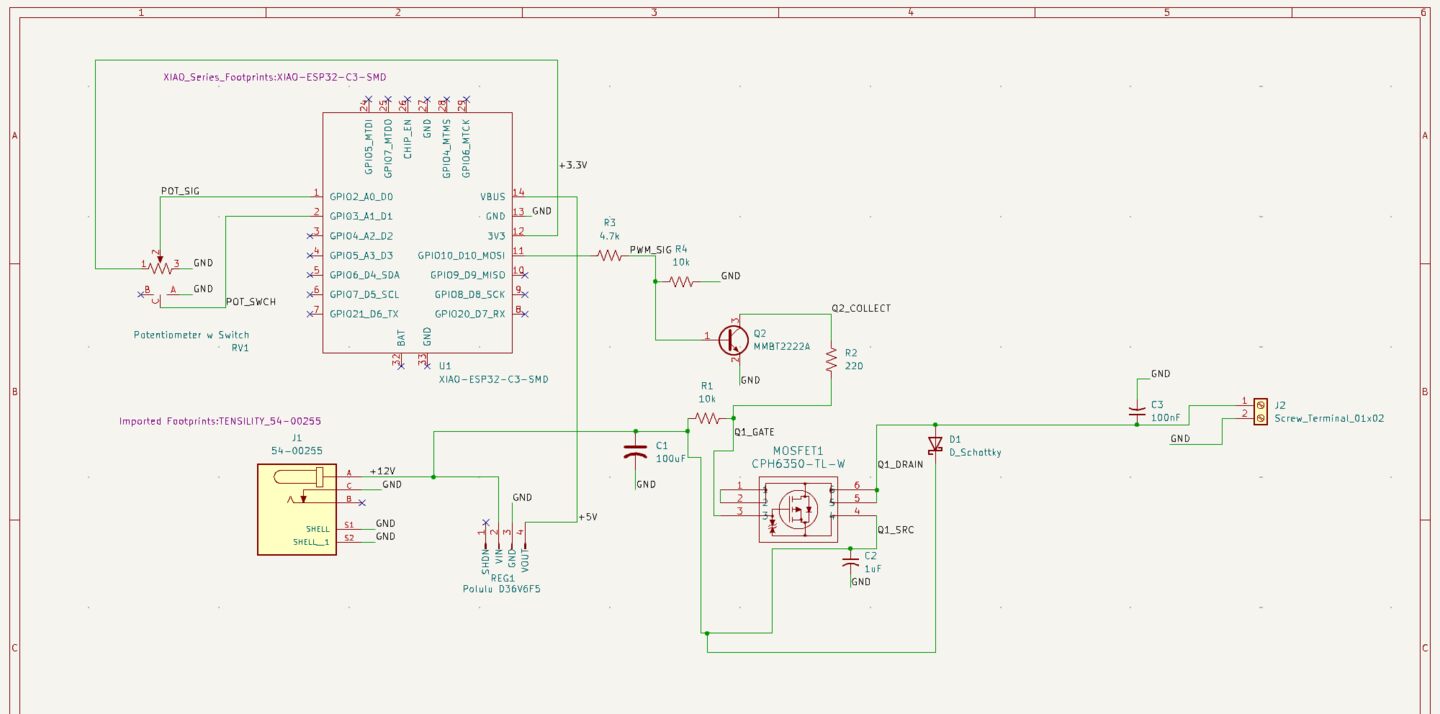Click the +12V wire junction near J1
1440x714 pixels.
coord(433,477)
